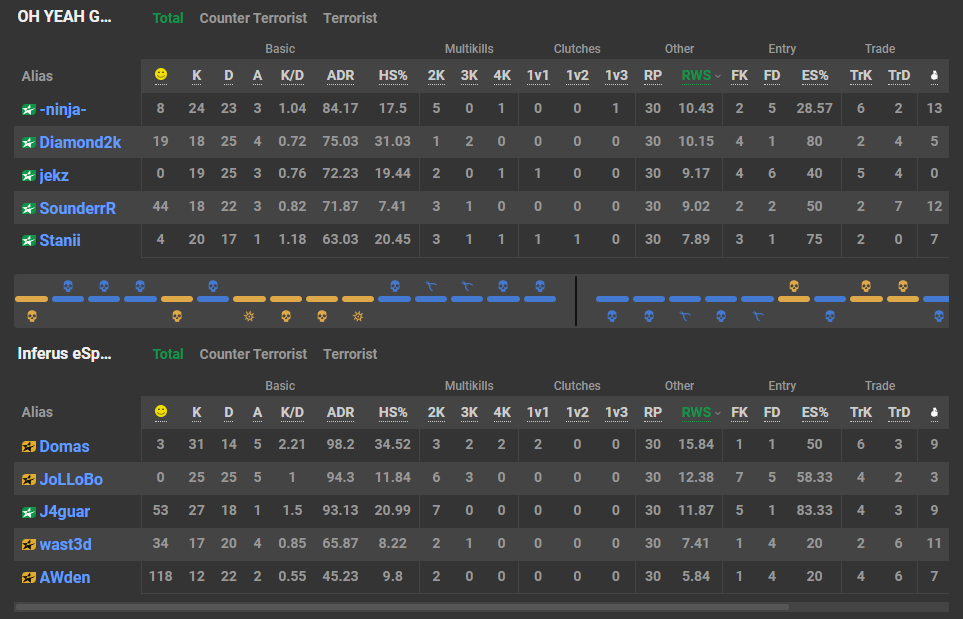This screenshot has height=619, width=963.
Task: Click the bomb column icon in OH YEAH table
Action: pos(934,76)
